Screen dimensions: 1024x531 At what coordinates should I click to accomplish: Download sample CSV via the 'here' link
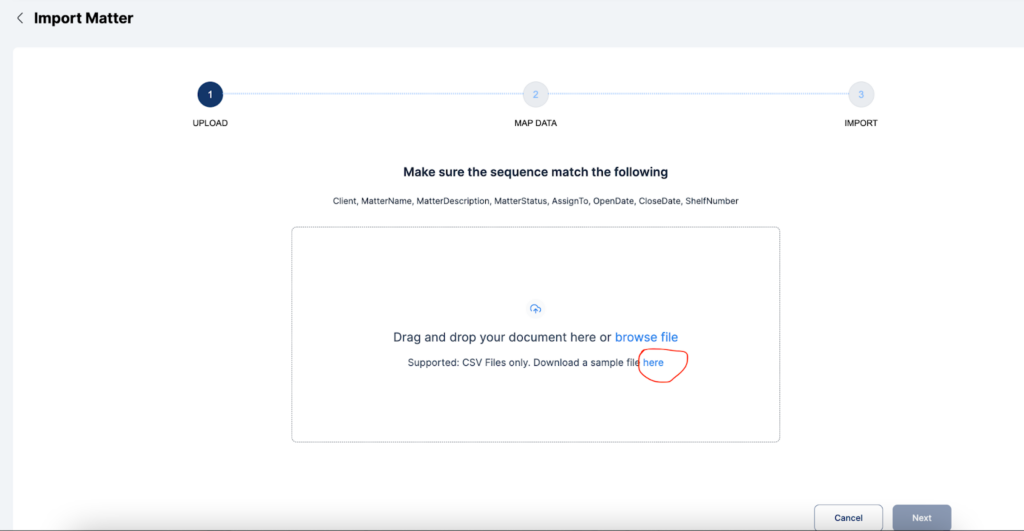[653, 362]
